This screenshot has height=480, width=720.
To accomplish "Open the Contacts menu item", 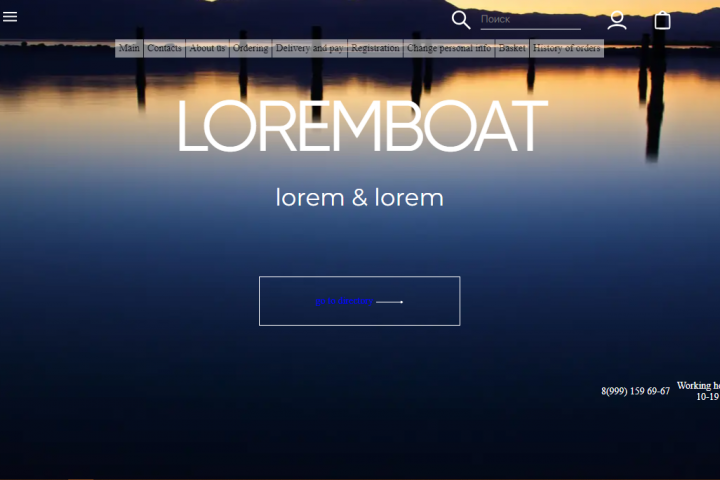I will pos(164,48).
